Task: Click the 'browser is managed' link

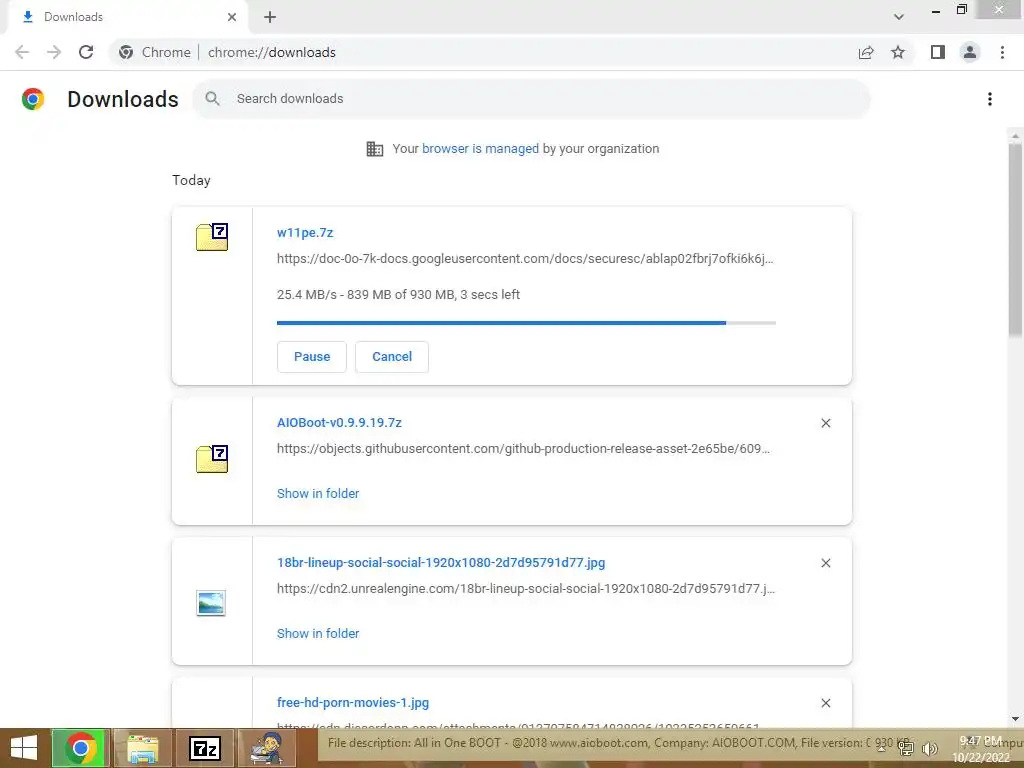Action: tap(480, 148)
